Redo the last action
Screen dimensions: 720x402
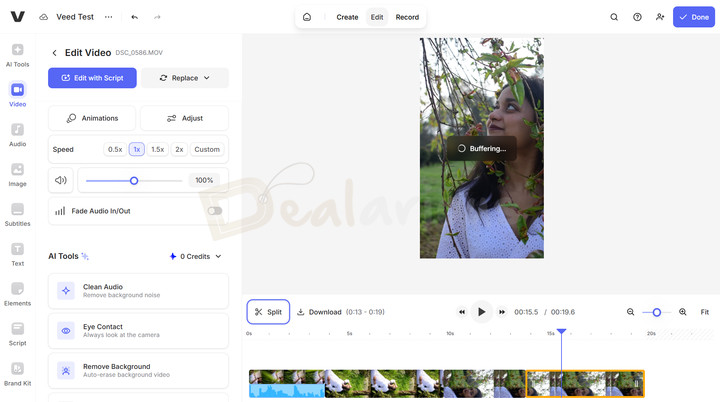point(157,17)
